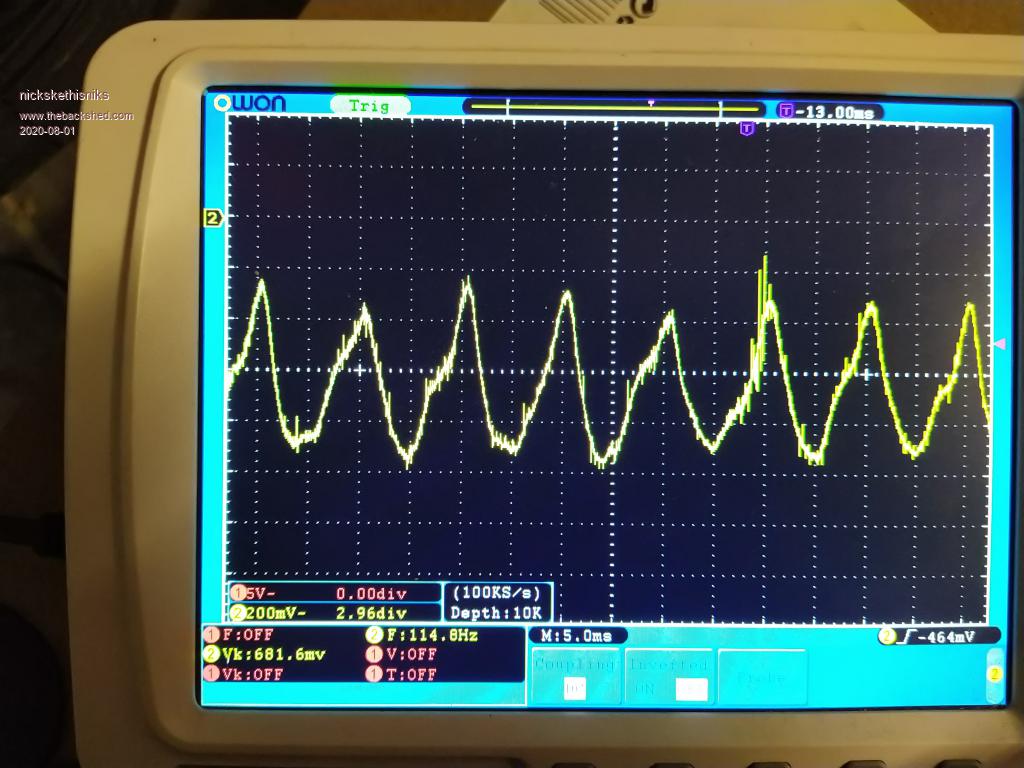Select the waveform memory overview bar
The height and width of the screenshot is (768, 1024).
click(x=614, y=107)
